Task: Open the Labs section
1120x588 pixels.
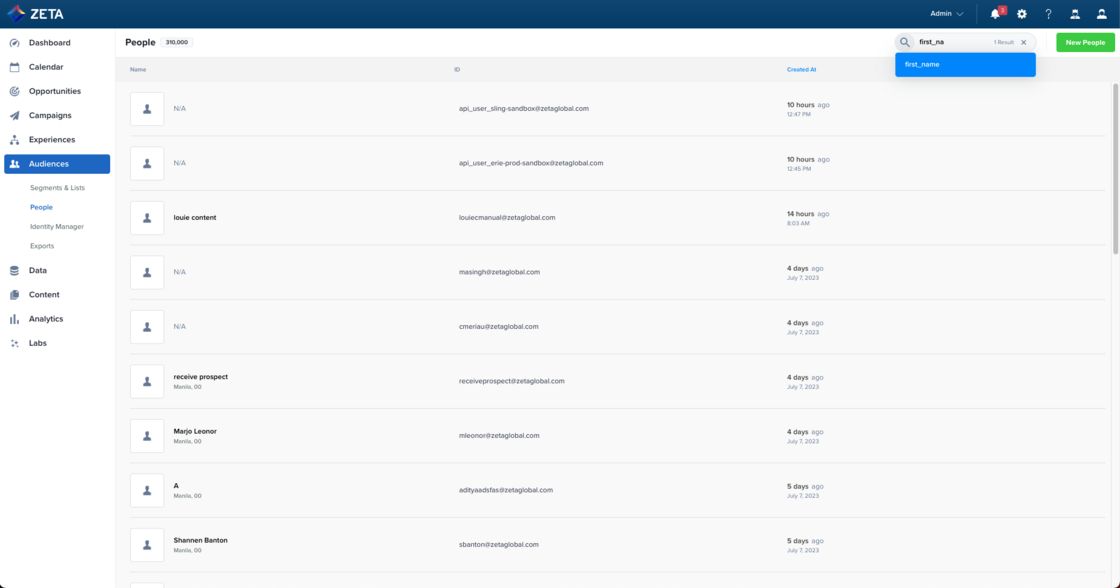Action: click(x=37, y=343)
